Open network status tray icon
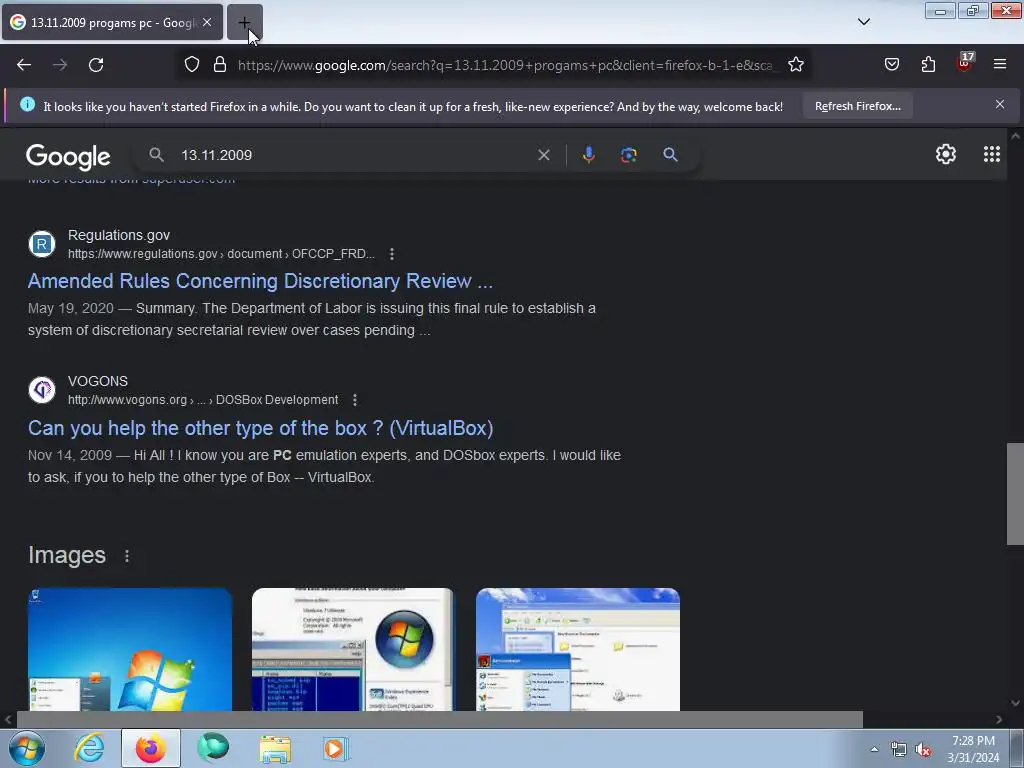Screen dimensions: 1024x768 point(899,750)
